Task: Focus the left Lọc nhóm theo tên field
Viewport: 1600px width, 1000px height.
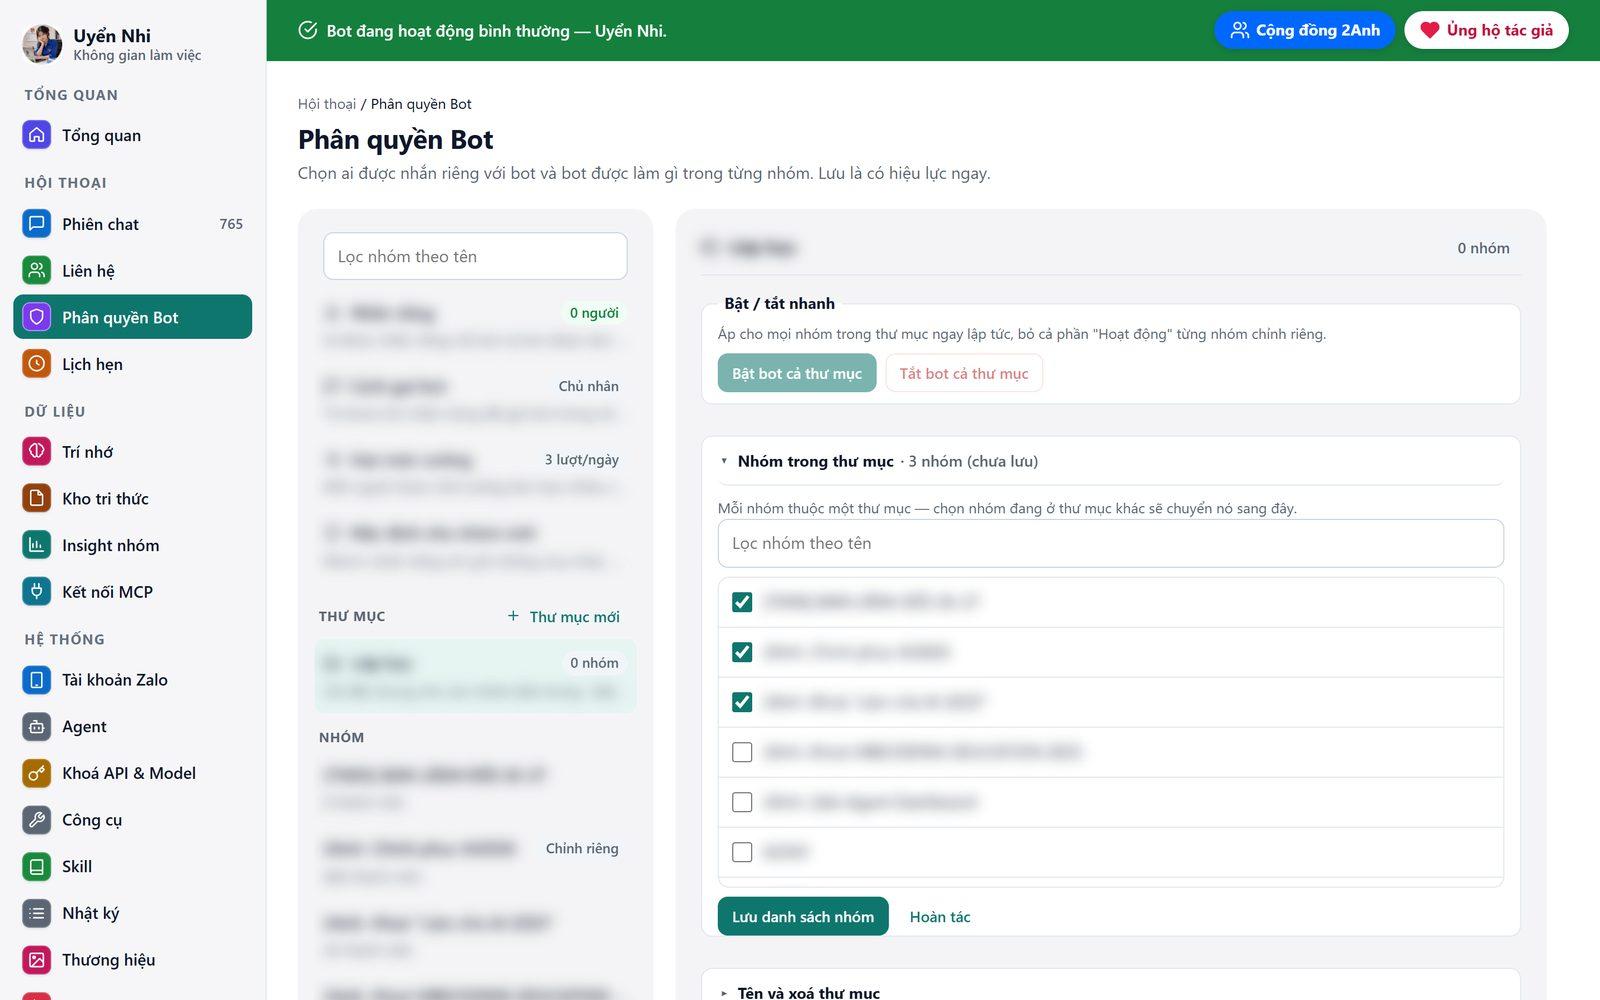Action: coord(475,256)
